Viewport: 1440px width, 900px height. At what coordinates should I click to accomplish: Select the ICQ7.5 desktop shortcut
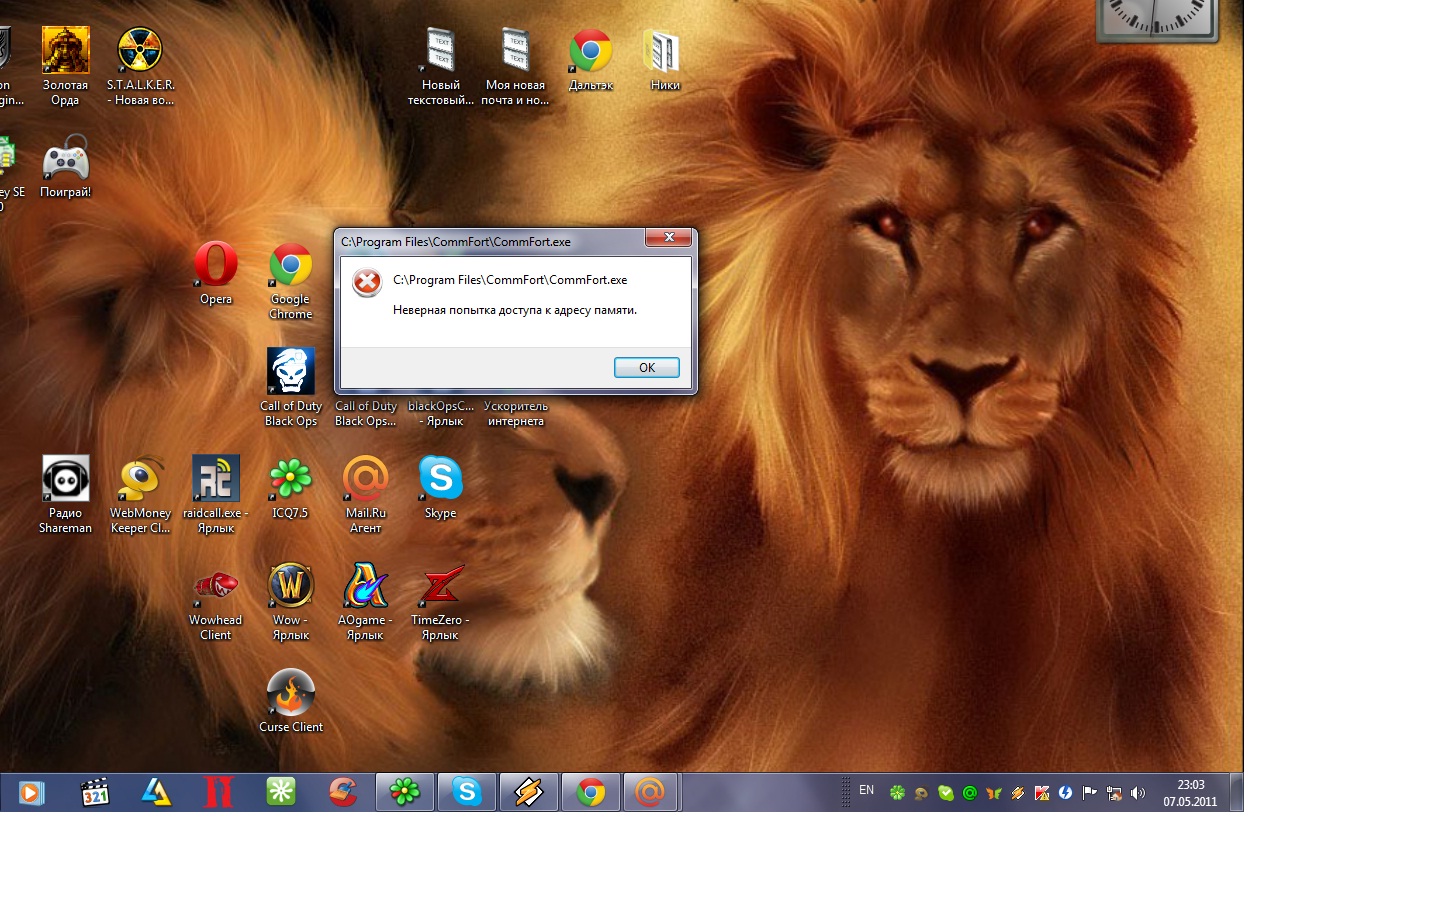(x=291, y=480)
